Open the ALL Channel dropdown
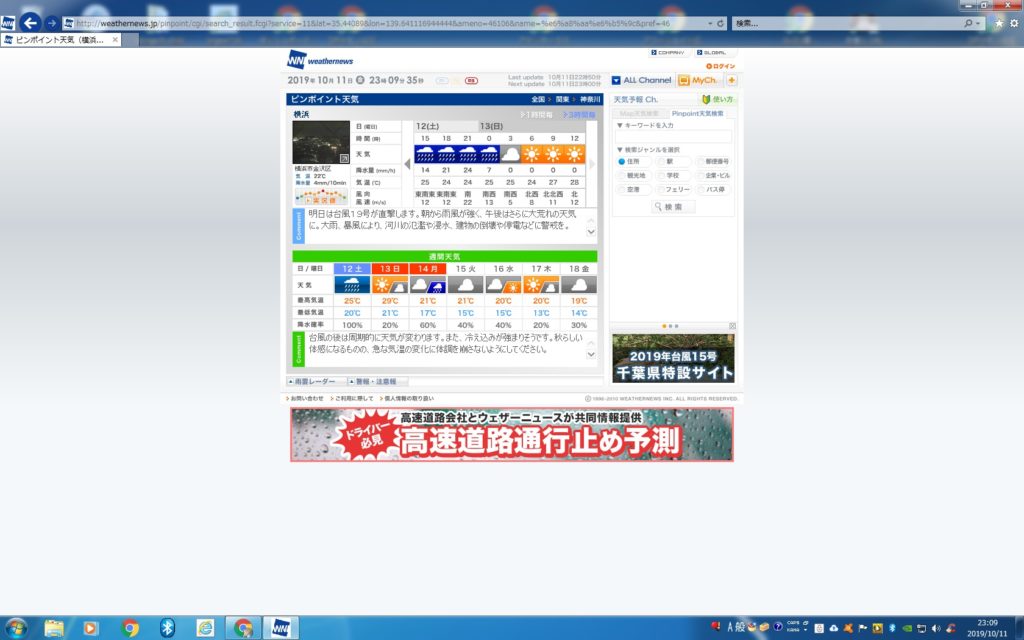 click(641, 80)
